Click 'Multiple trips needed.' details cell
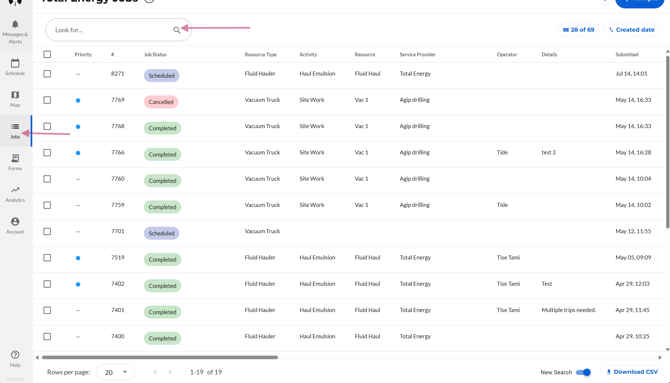This screenshot has width=670, height=383. [x=569, y=310]
